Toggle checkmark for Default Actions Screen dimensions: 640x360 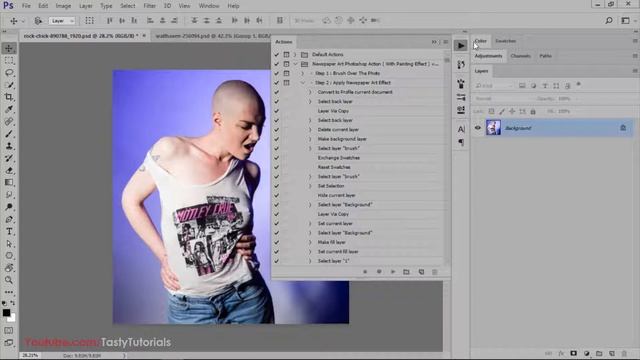[x=276, y=54]
